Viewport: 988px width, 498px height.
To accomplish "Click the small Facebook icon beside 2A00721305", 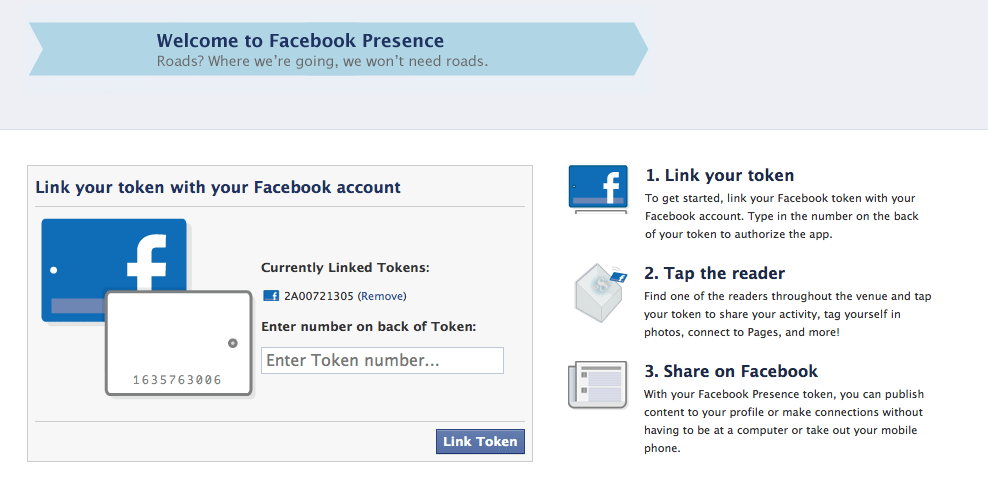I will click(271, 296).
